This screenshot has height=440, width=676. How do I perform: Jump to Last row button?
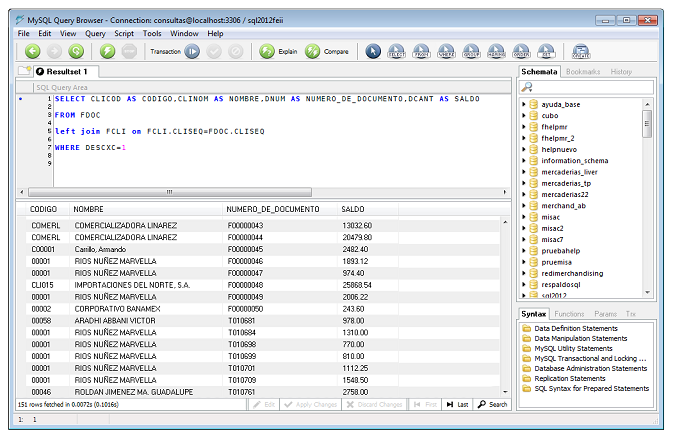457,404
